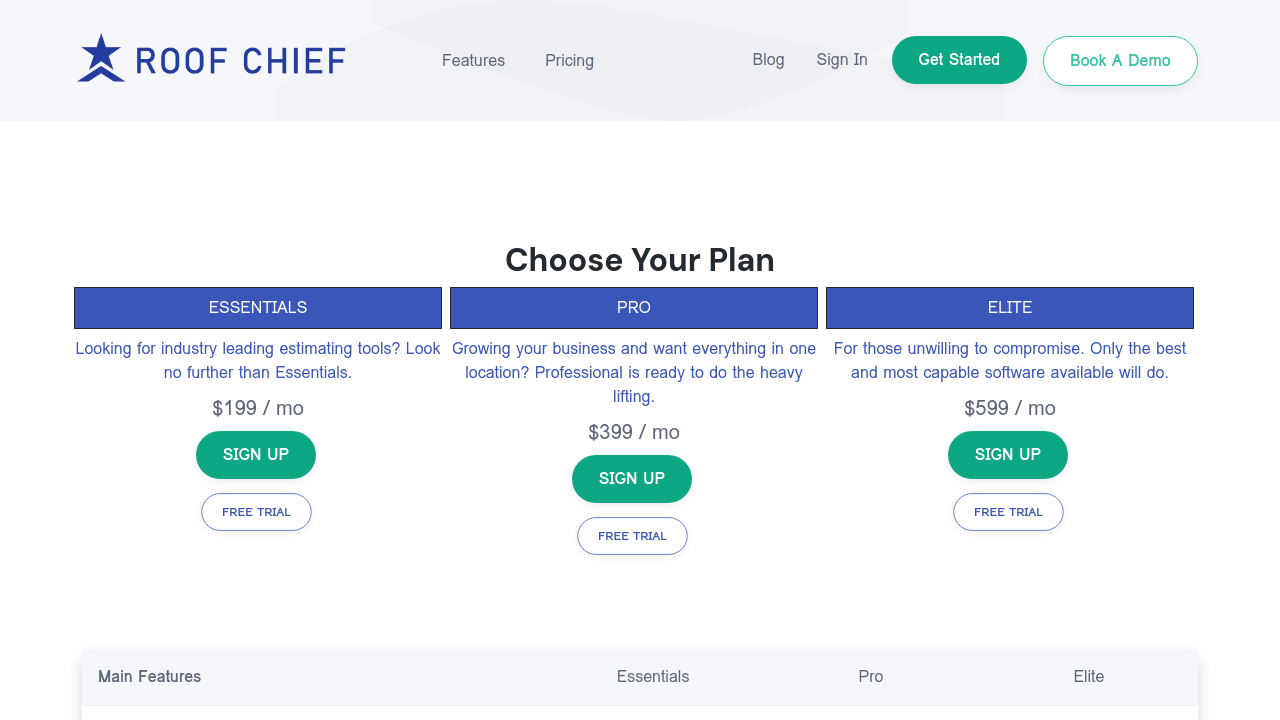
Task: Start the Elite free trial
Action: (x=1008, y=512)
